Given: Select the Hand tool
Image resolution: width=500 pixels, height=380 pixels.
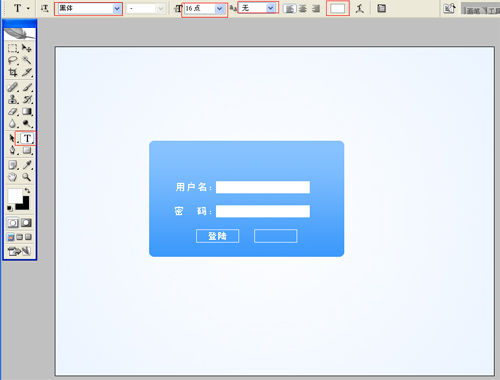Looking at the screenshot, I should coord(13,177).
